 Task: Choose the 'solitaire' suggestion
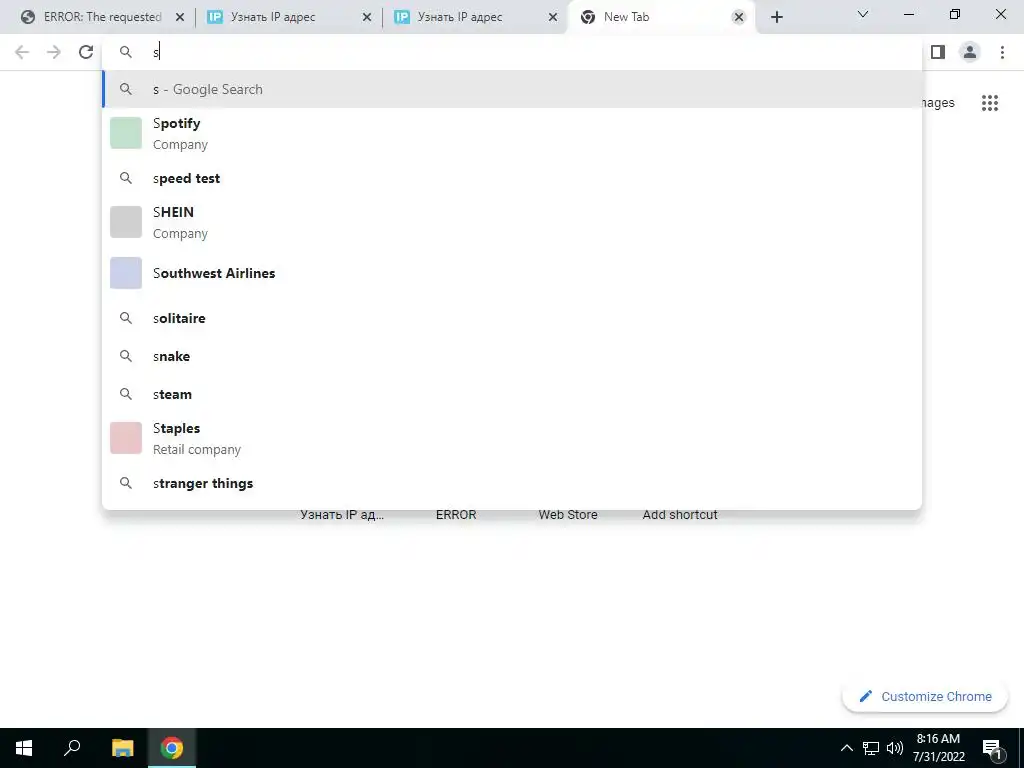[x=512, y=318]
